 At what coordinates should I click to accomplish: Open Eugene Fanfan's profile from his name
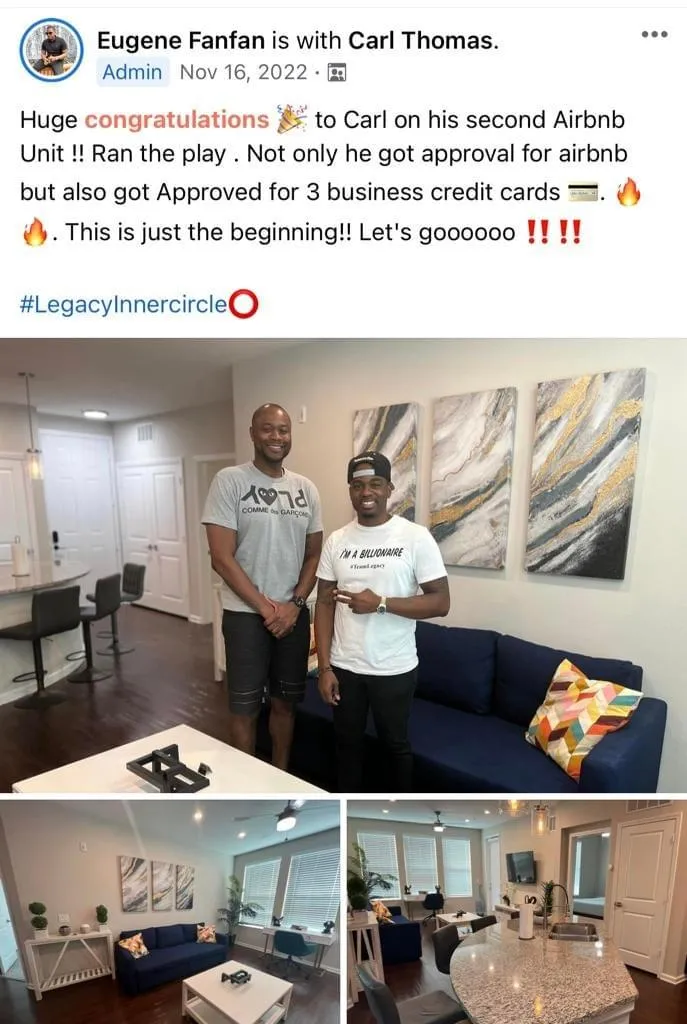181,41
